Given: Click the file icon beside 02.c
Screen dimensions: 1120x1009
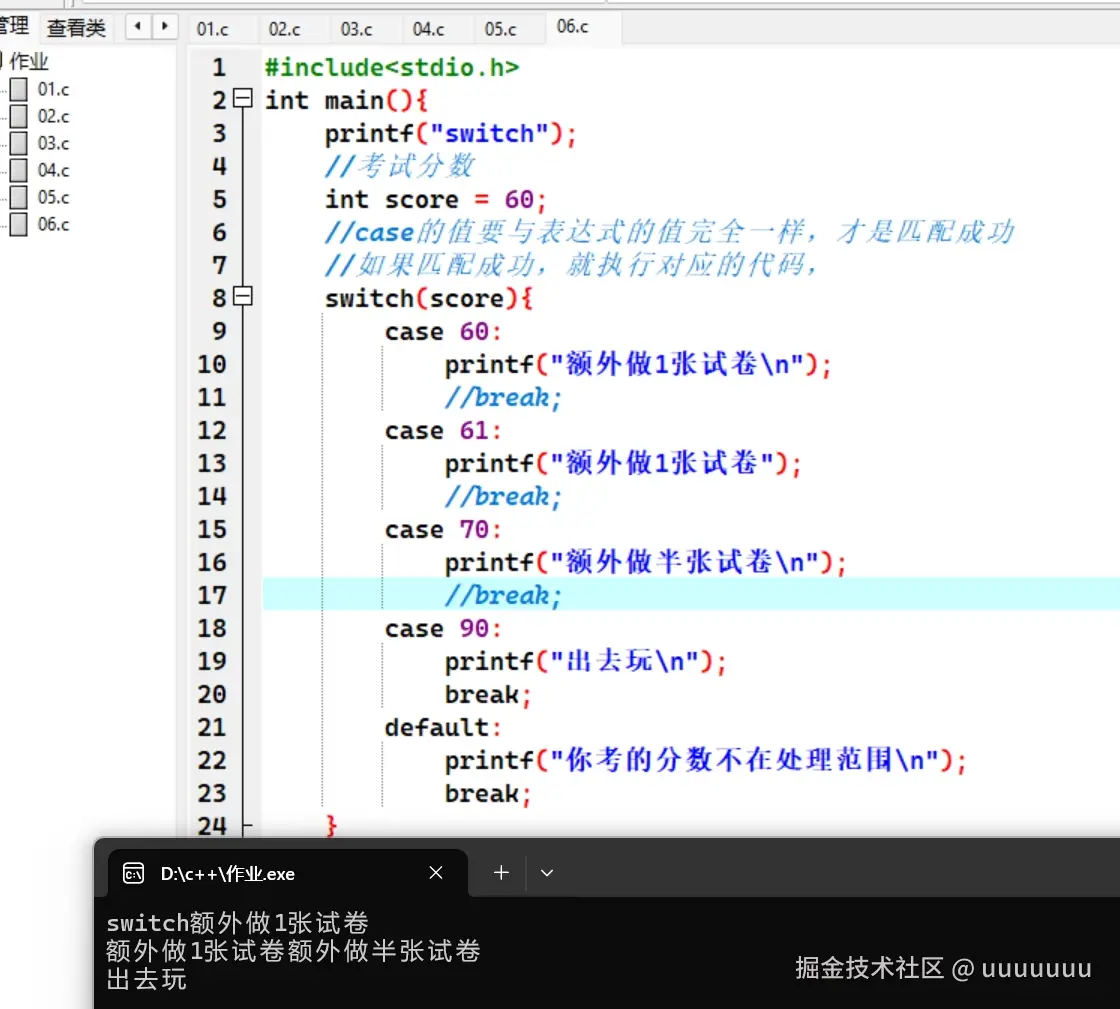Looking at the screenshot, I should click(x=19, y=116).
